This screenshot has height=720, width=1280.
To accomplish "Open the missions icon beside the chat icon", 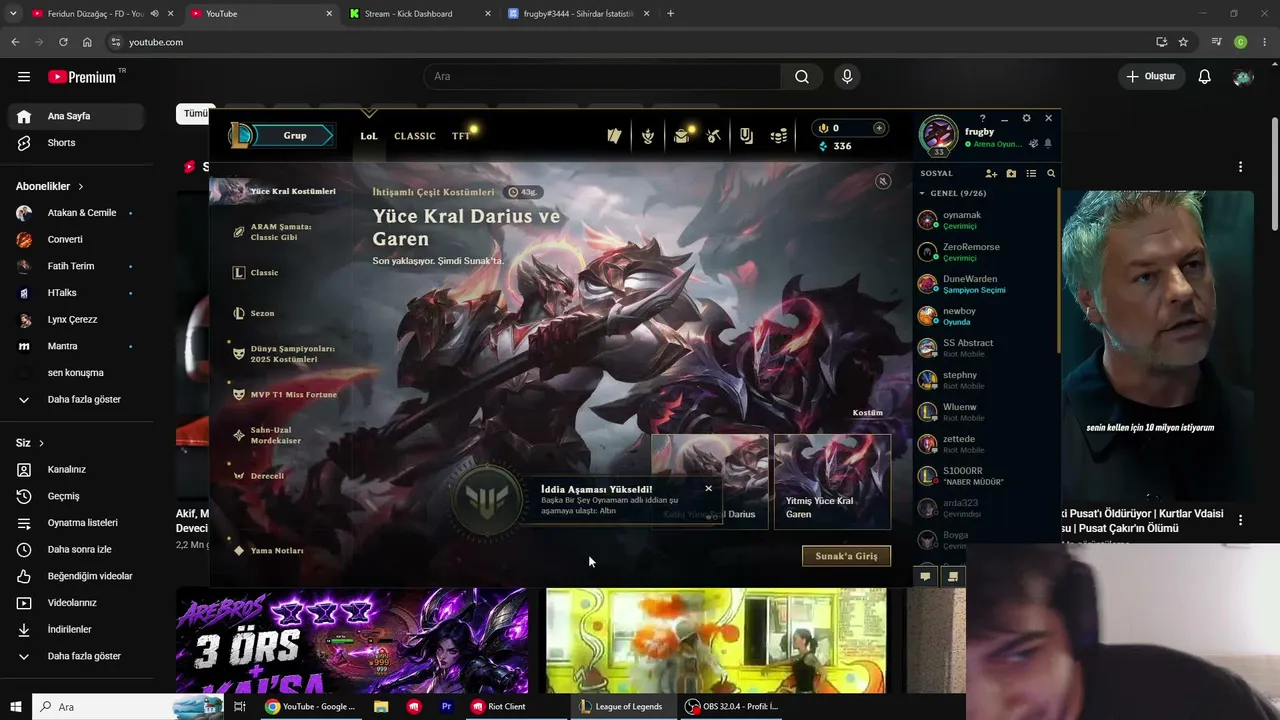I will tap(953, 576).
